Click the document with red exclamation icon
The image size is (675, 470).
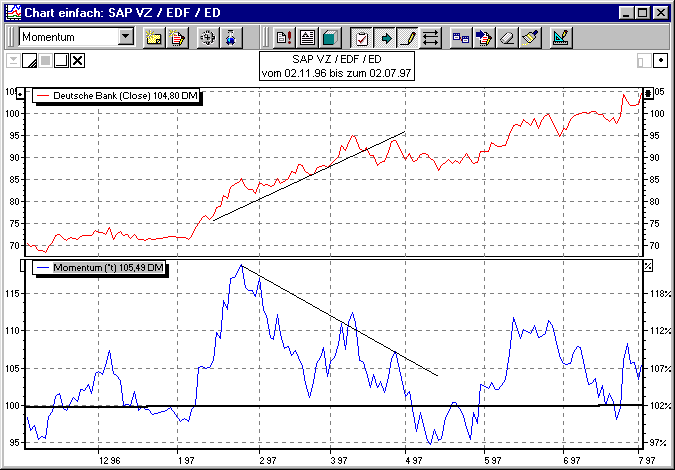tap(283, 38)
